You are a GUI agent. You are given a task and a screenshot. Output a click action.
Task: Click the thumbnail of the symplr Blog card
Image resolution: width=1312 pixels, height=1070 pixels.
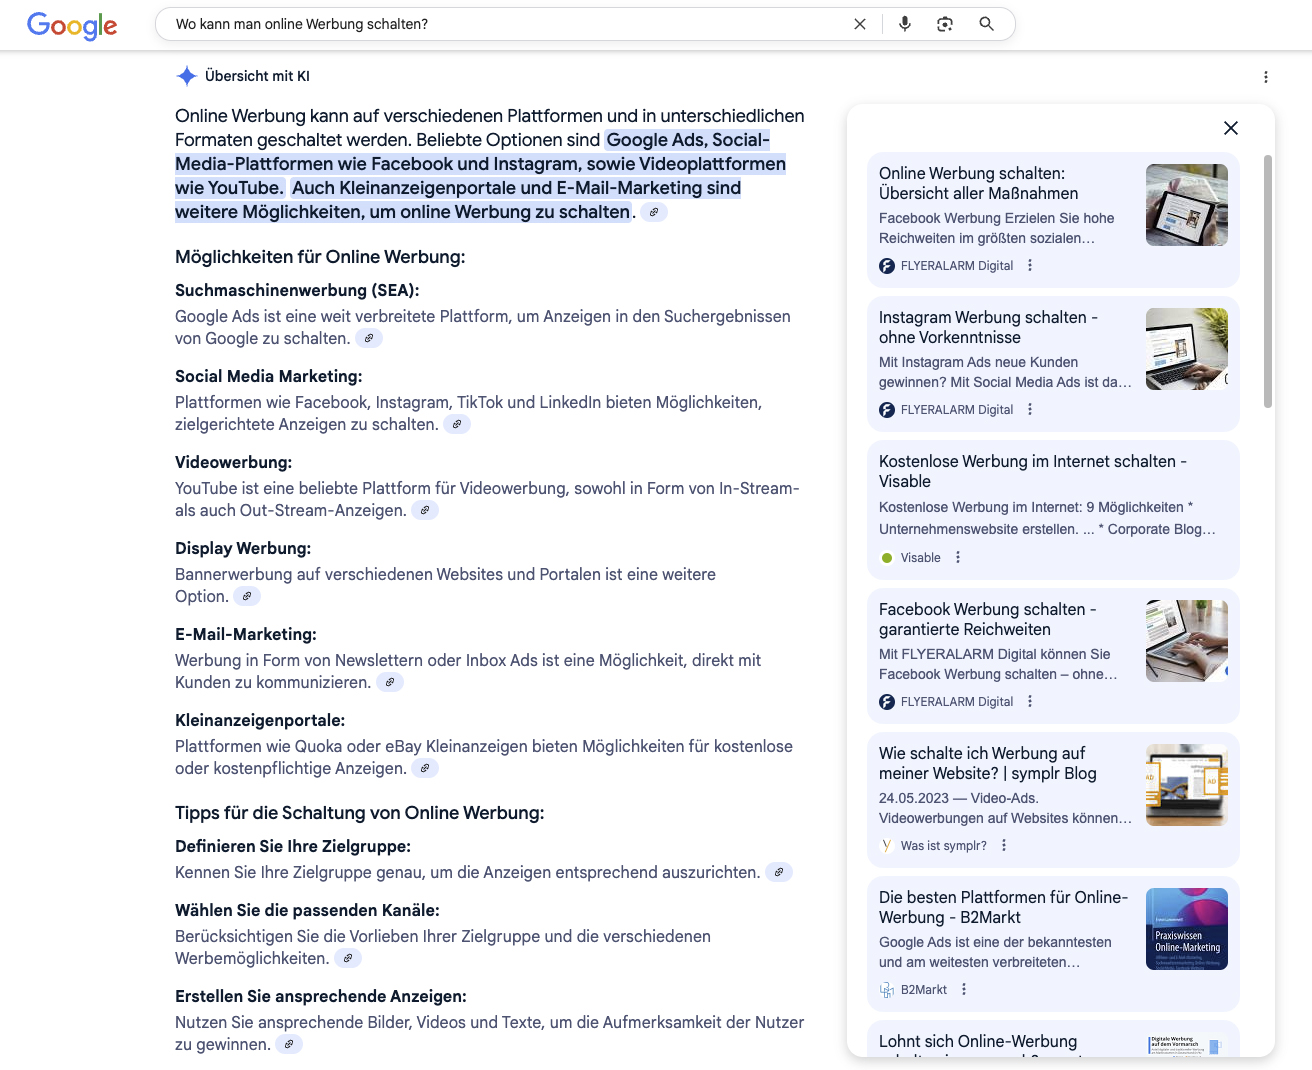(x=1187, y=785)
